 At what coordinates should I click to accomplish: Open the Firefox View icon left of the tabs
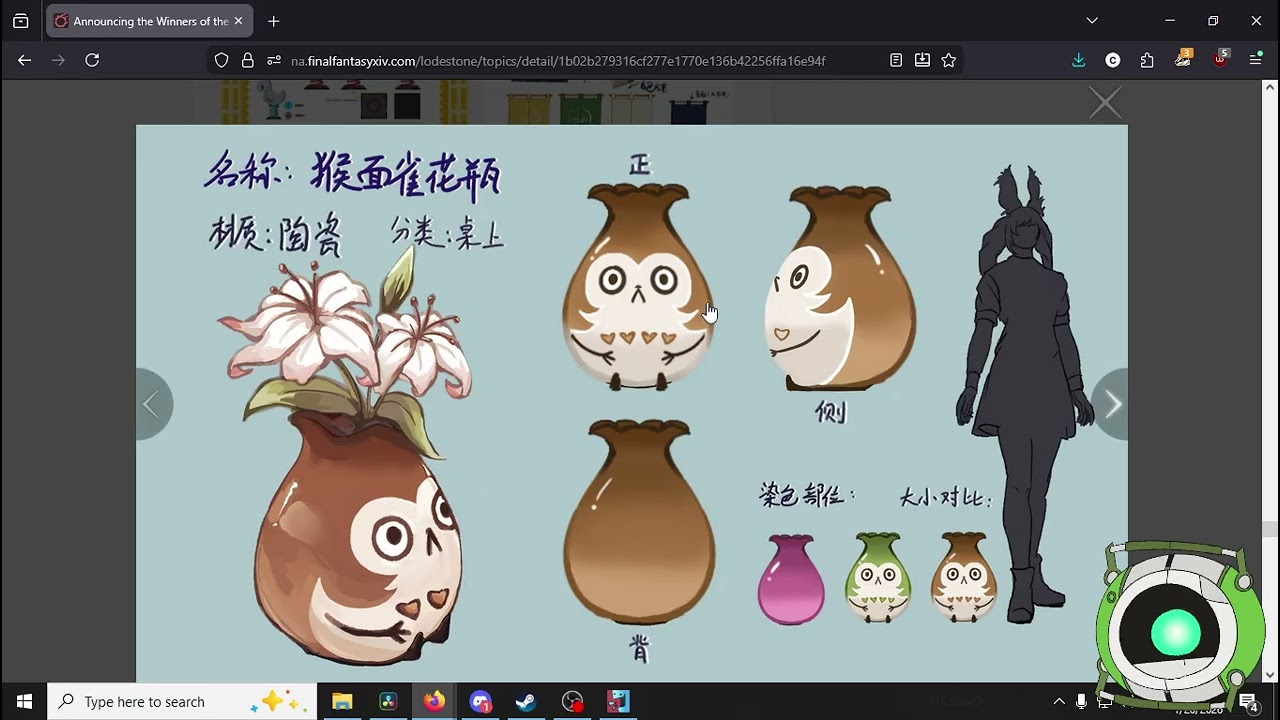[21, 21]
